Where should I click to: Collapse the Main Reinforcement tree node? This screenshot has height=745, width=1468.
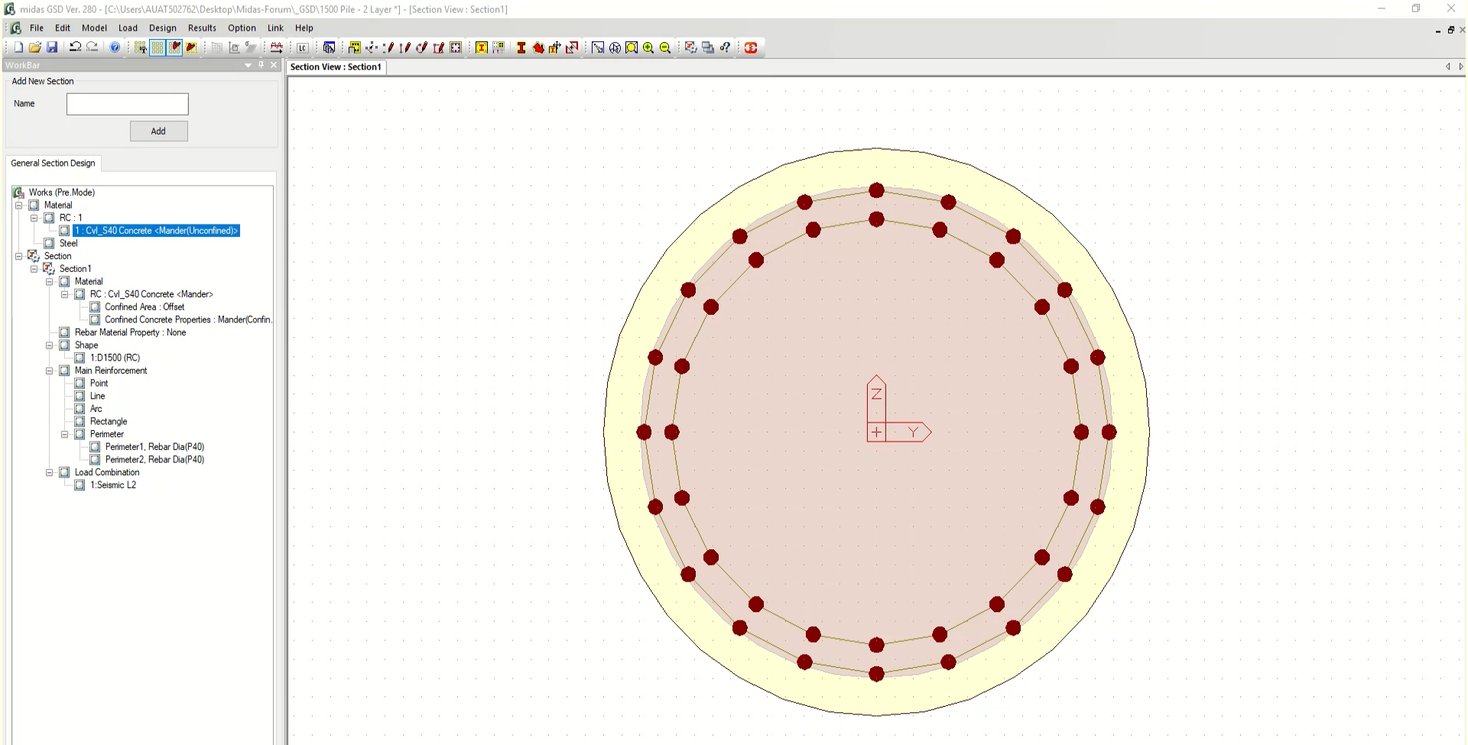click(x=49, y=370)
